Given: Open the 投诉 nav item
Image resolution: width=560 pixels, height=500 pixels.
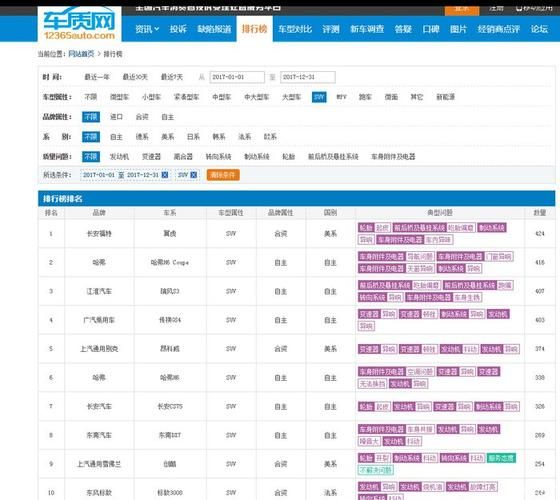Looking at the screenshot, I should click(x=178, y=29).
